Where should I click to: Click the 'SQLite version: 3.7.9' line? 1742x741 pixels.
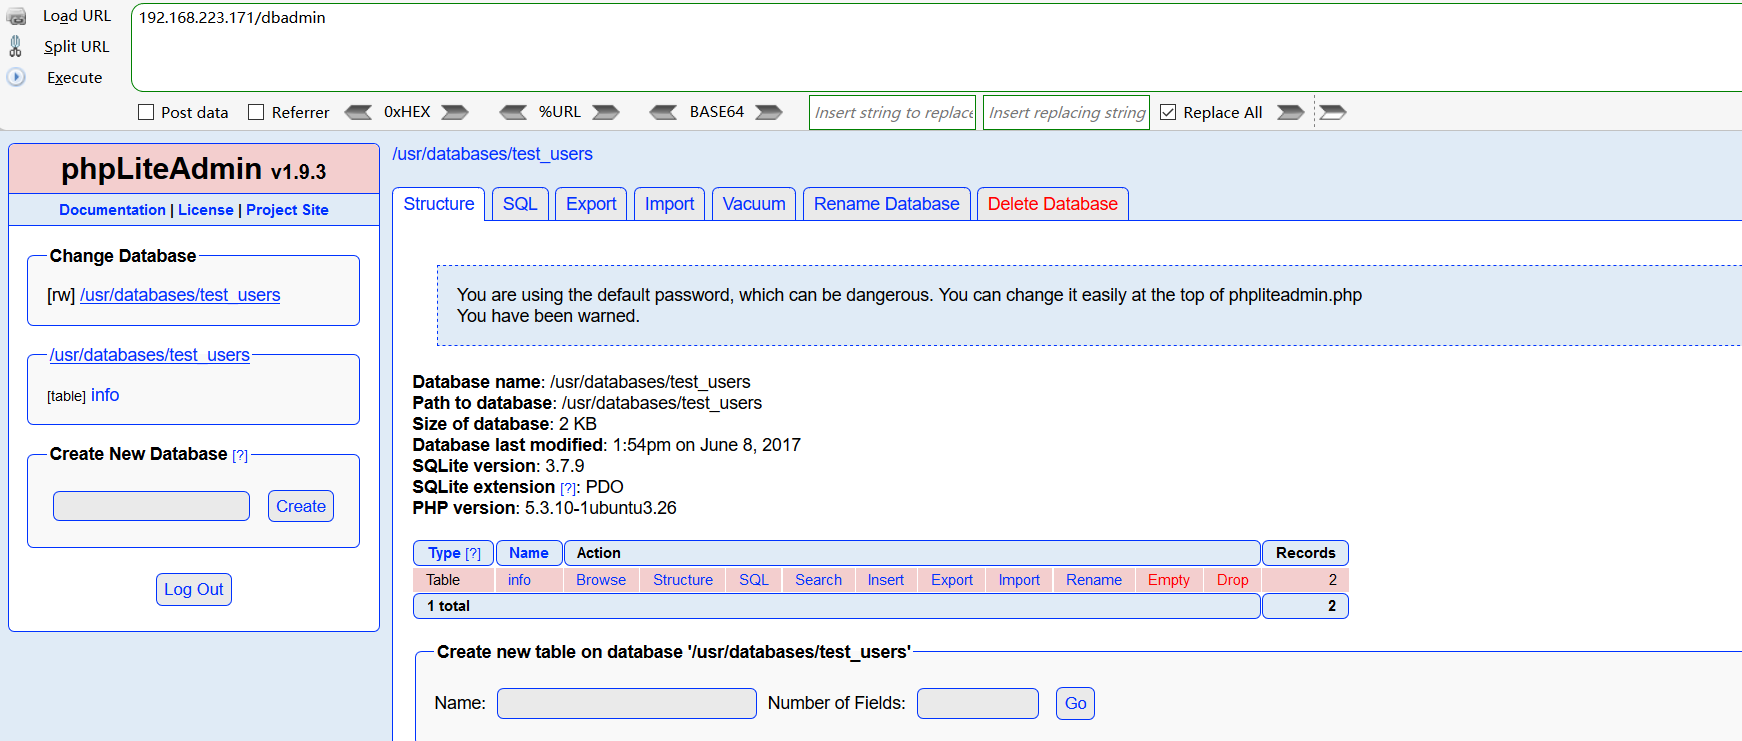(x=499, y=466)
